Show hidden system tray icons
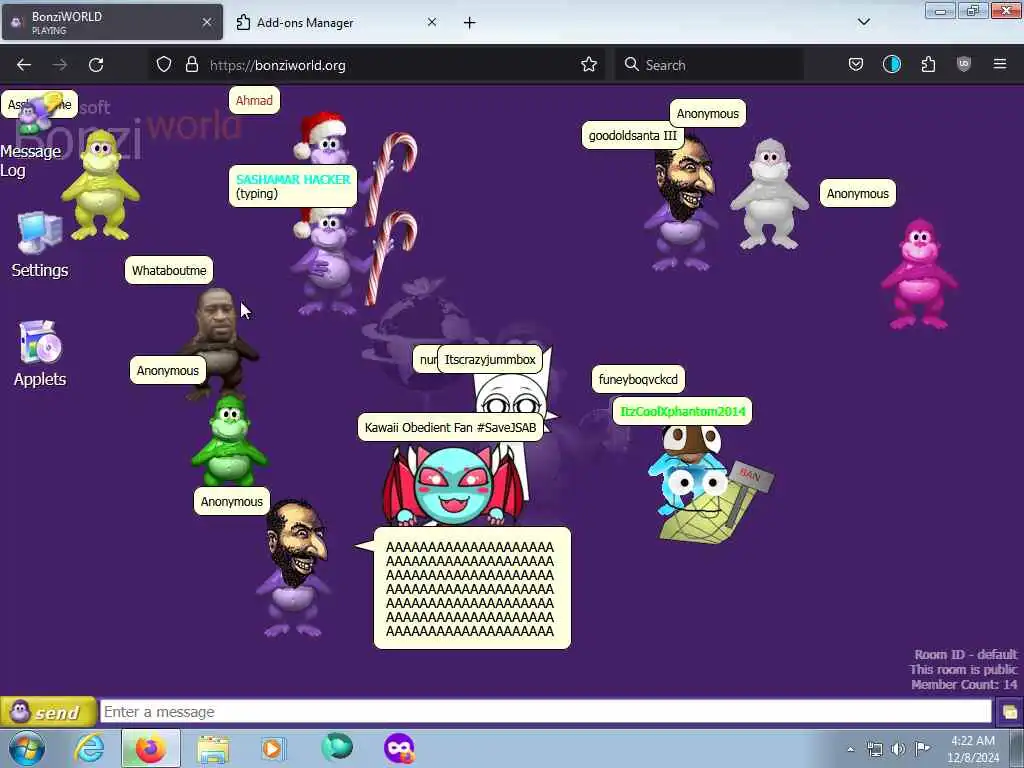Screen dimensions: 1024x768 pos(850,749)
